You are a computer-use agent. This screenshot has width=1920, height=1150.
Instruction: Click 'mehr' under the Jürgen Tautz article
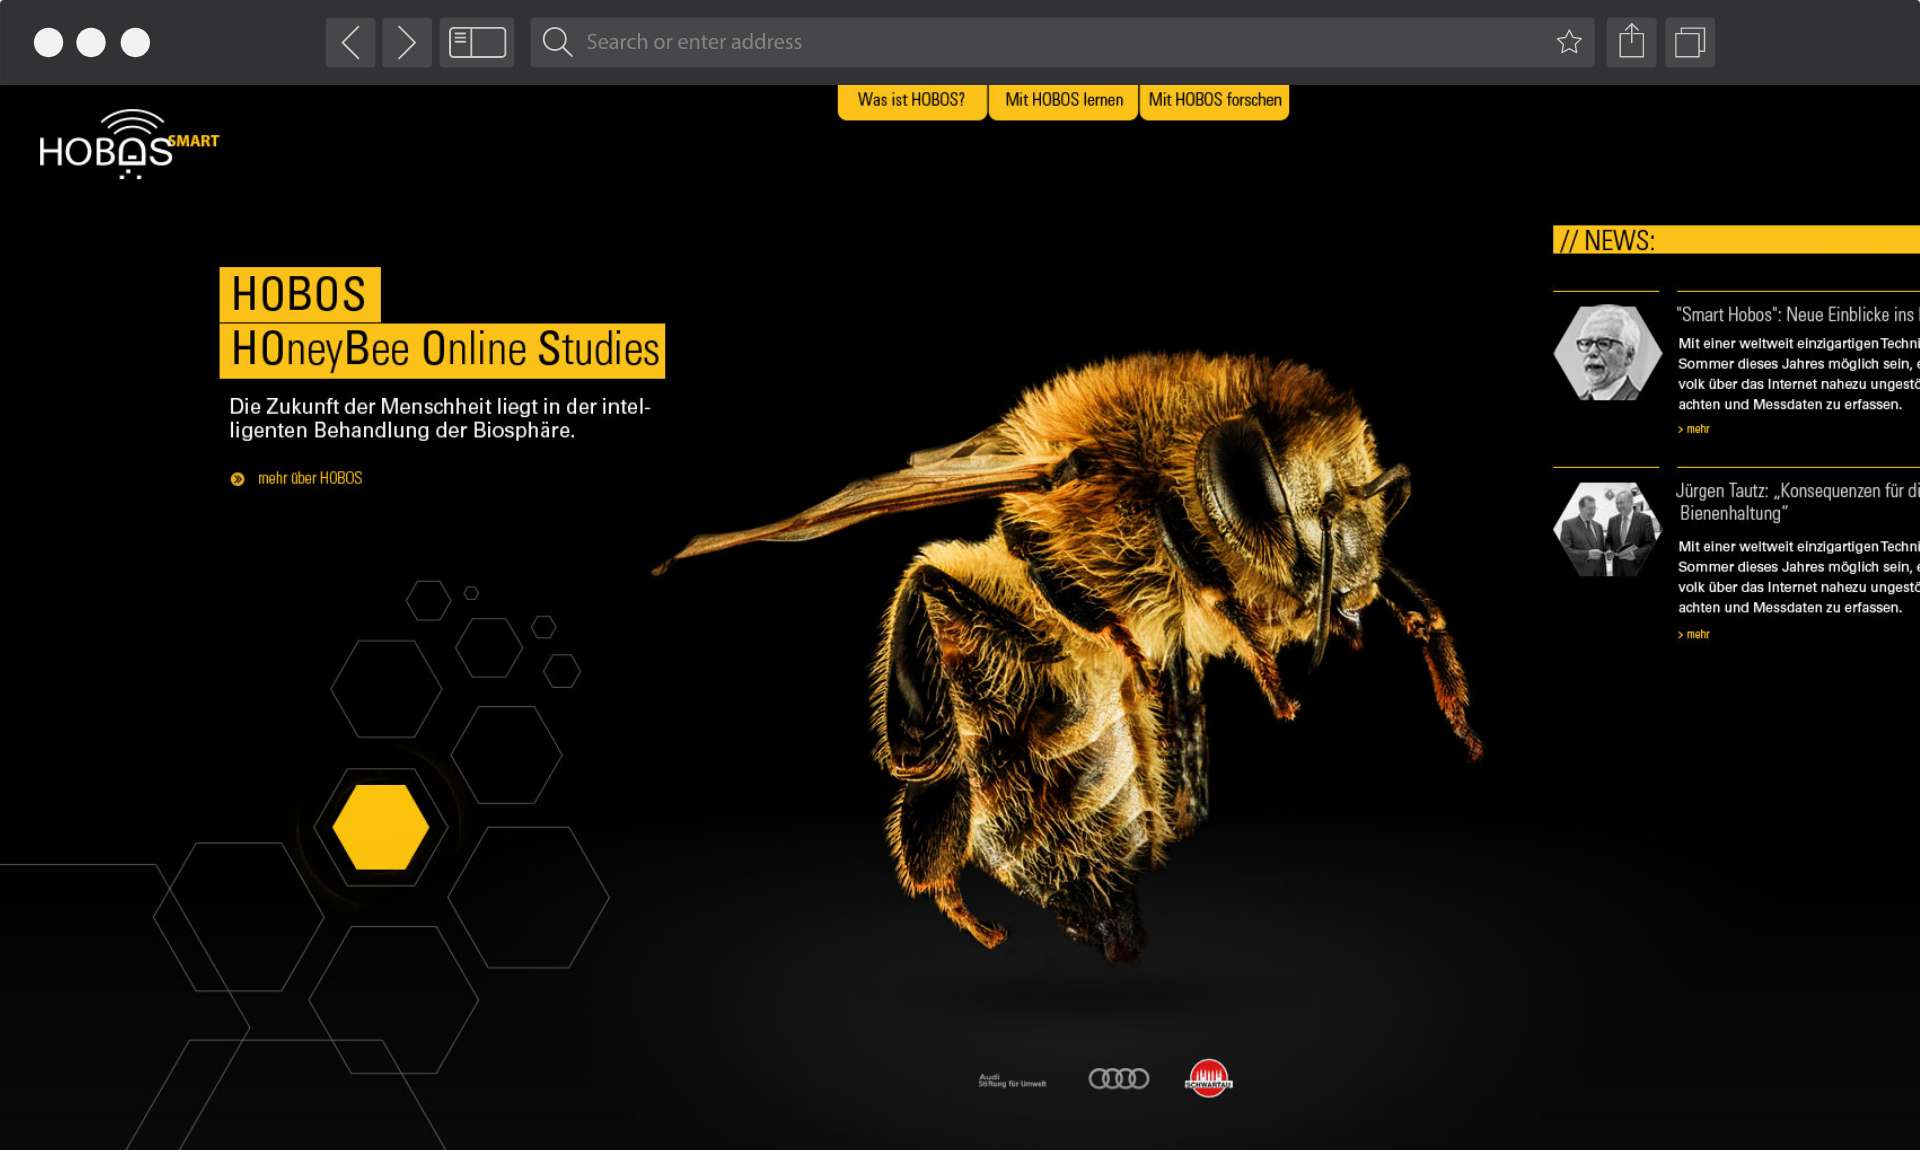[1694, 634]
